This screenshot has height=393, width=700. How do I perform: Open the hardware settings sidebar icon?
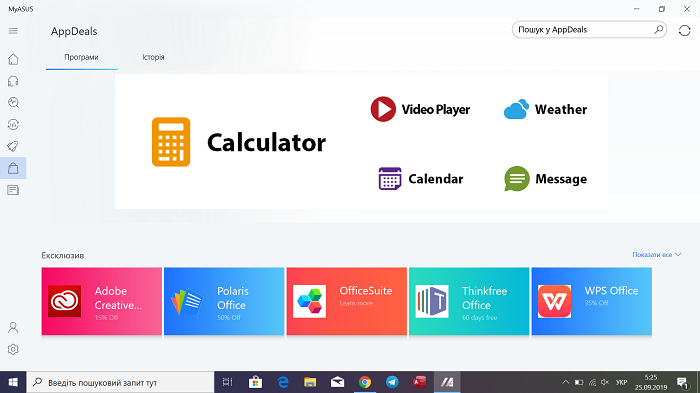coord(13,125)
